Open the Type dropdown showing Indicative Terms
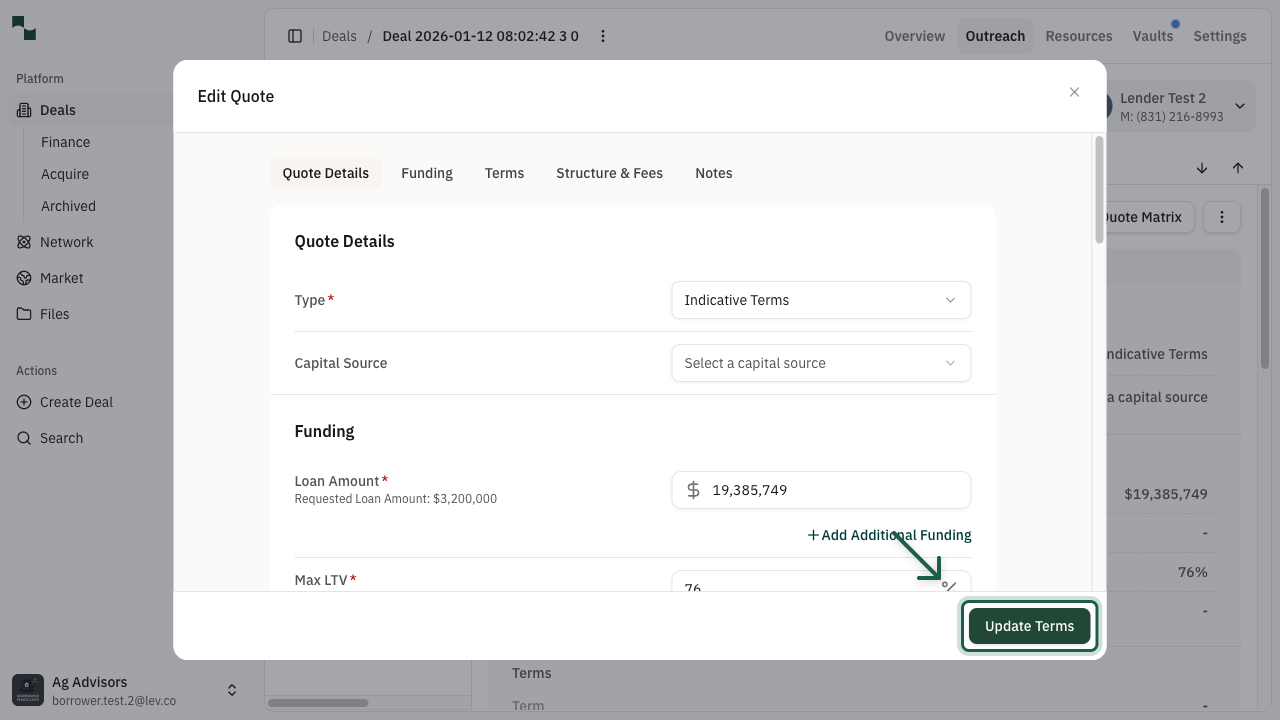This screenshot has width=1280, height=720. [x=820, y=300]
